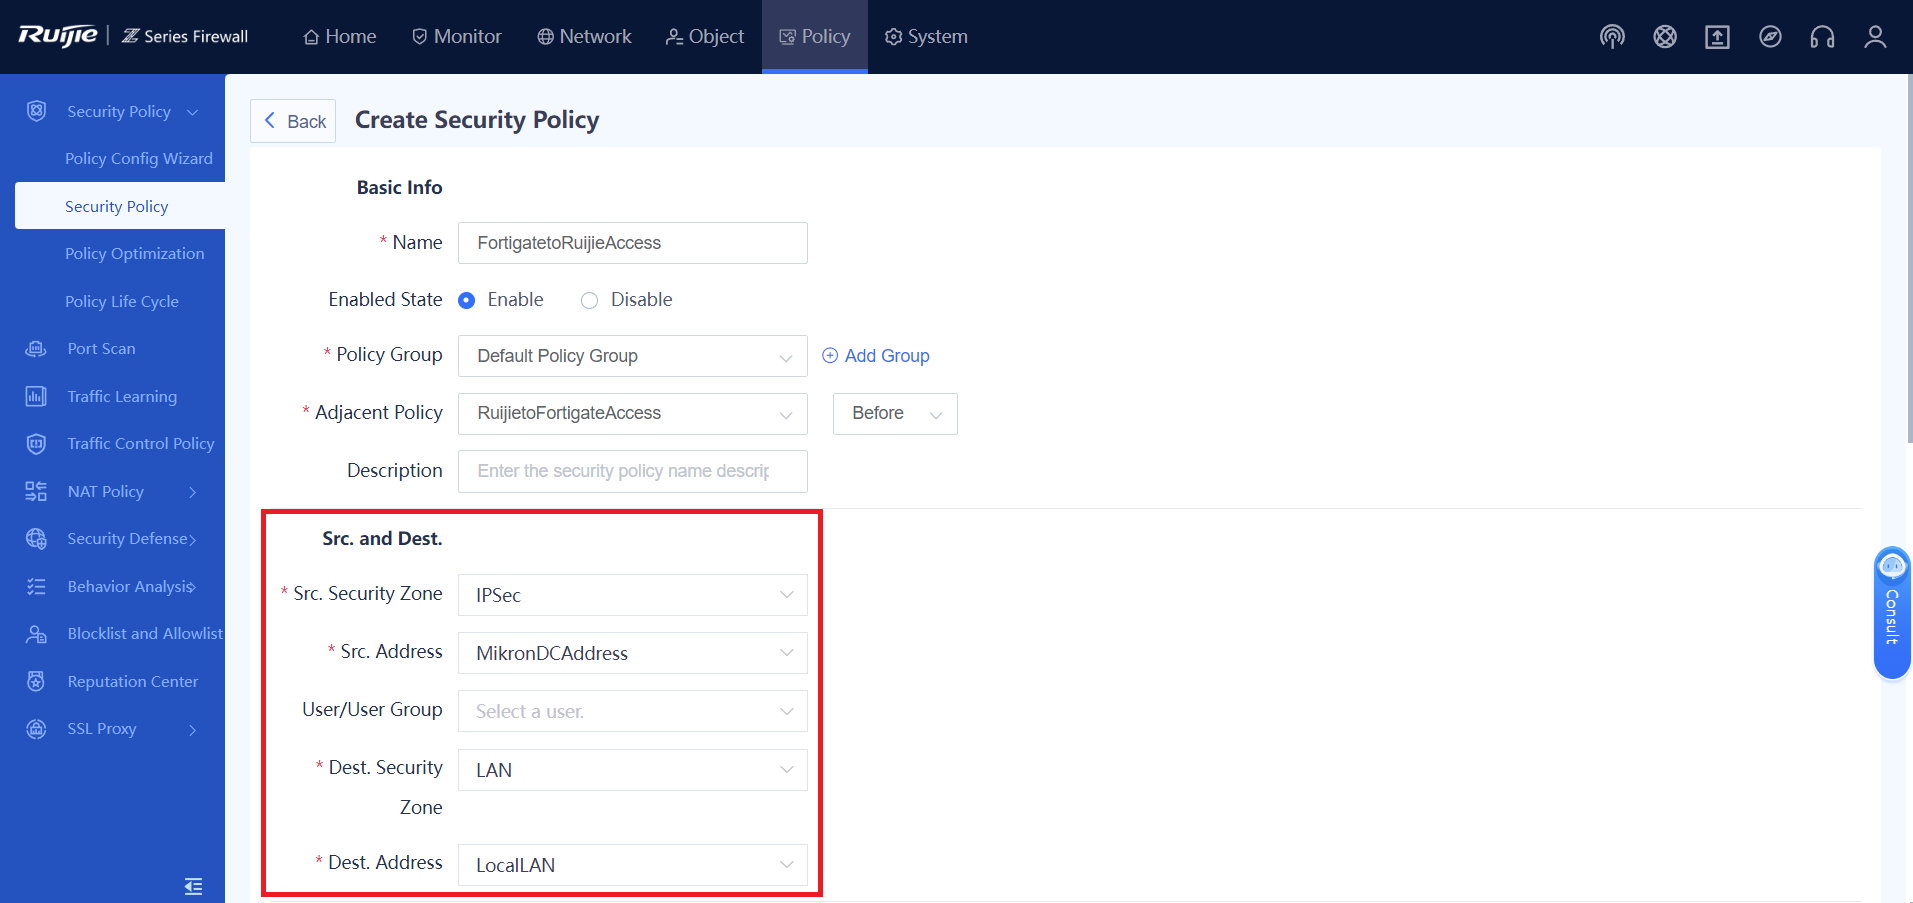Click the Port Scan icon
The width and height of the screenshot is (1913, 903).
[x=37, y=349]
